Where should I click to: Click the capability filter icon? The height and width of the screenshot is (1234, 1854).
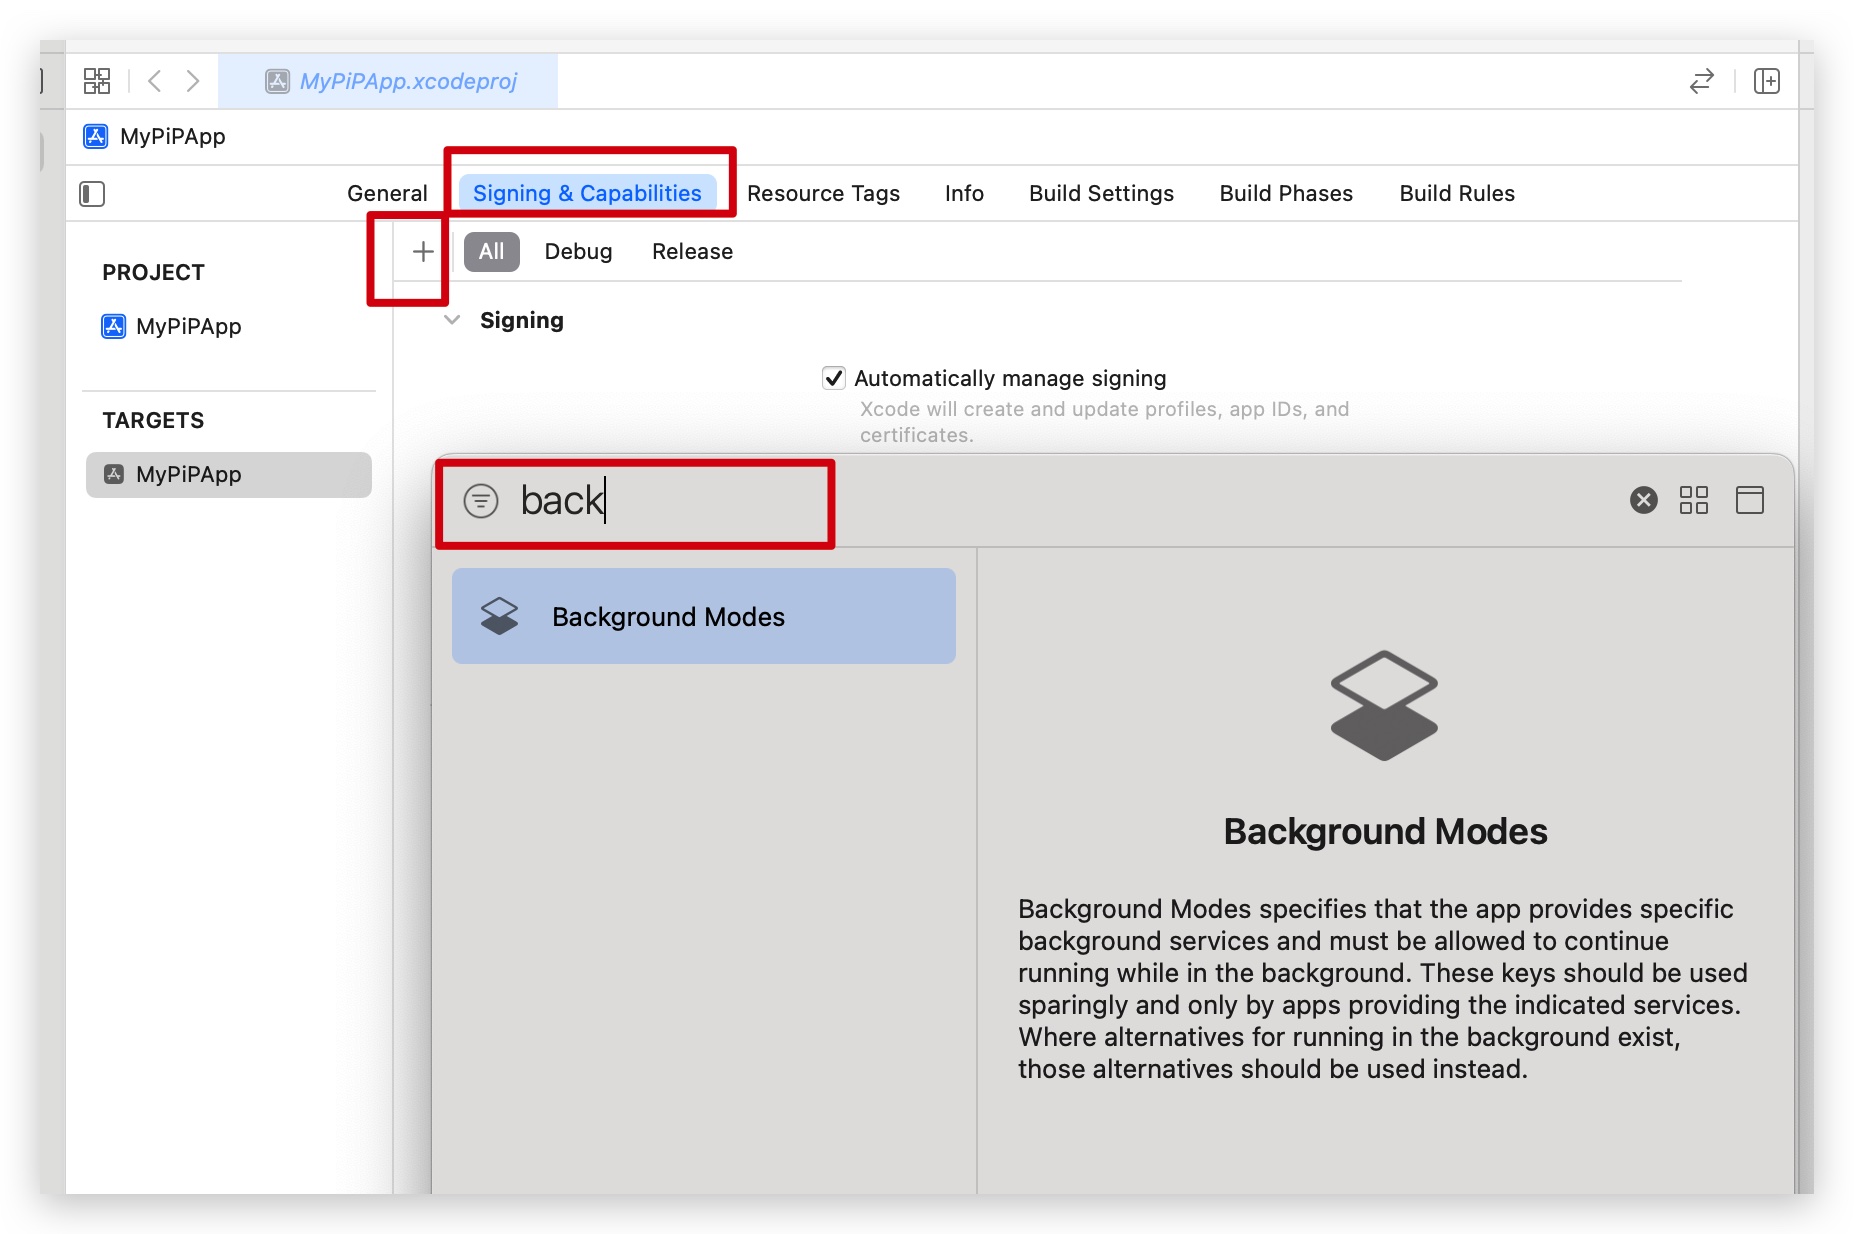[481, 500]
